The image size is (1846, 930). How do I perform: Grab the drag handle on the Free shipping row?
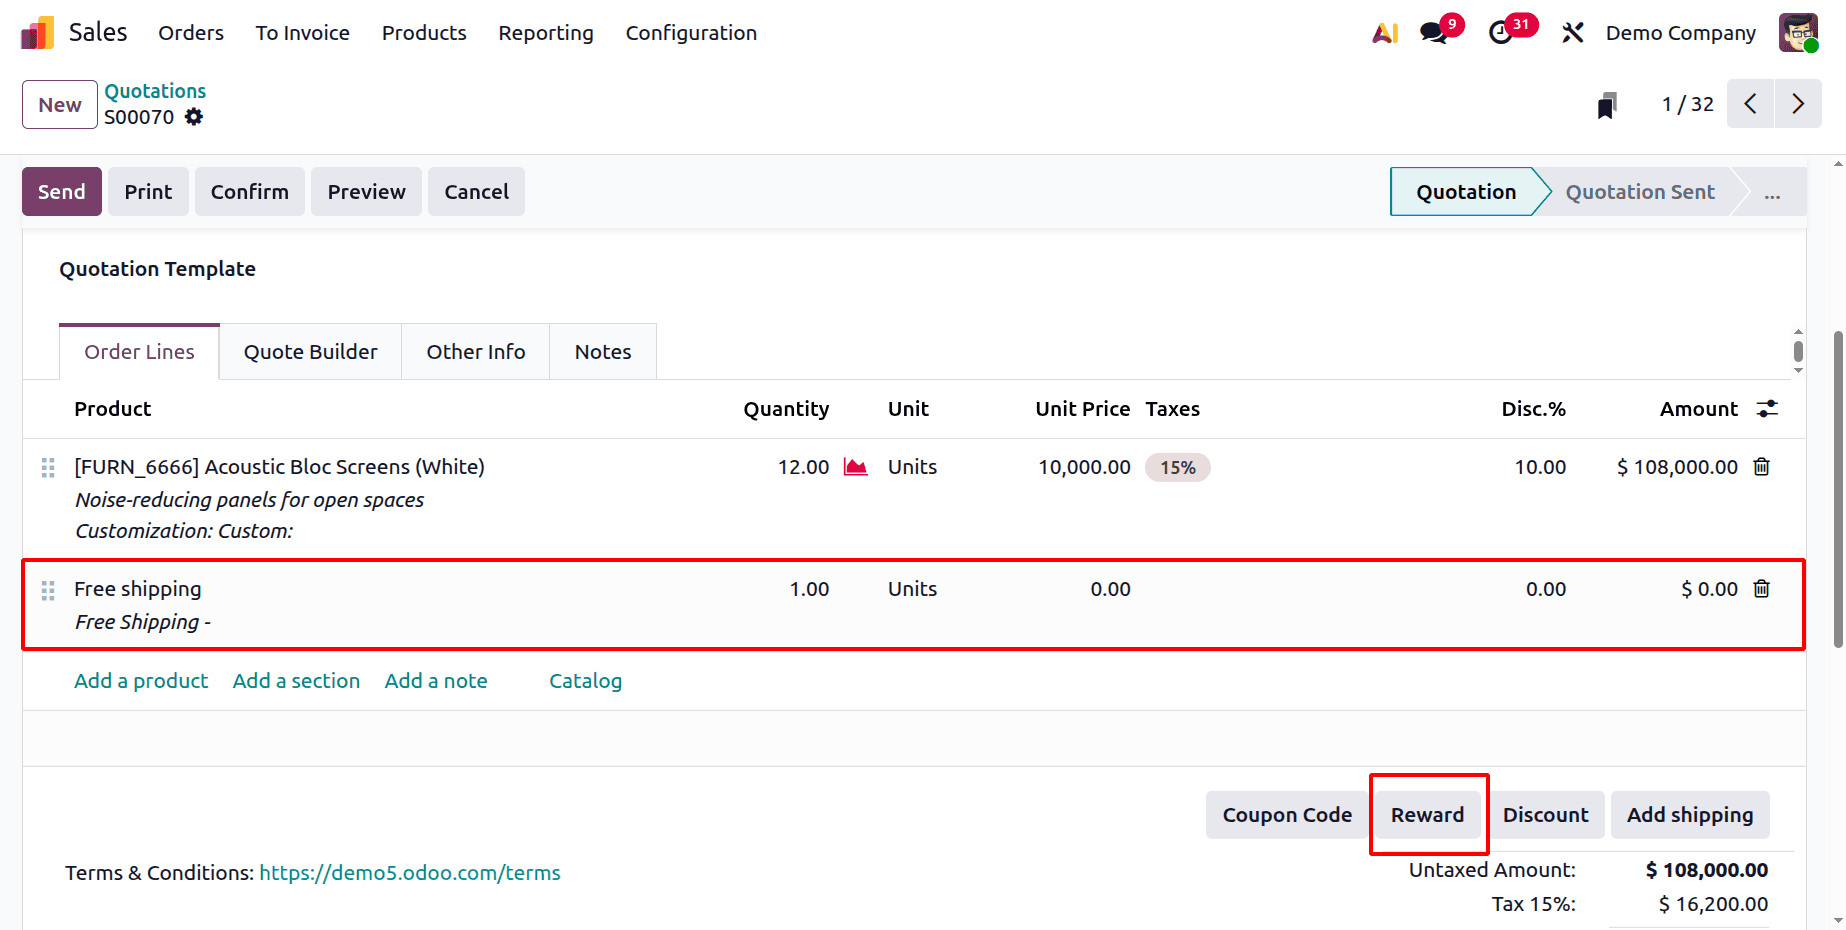(47, 590)
